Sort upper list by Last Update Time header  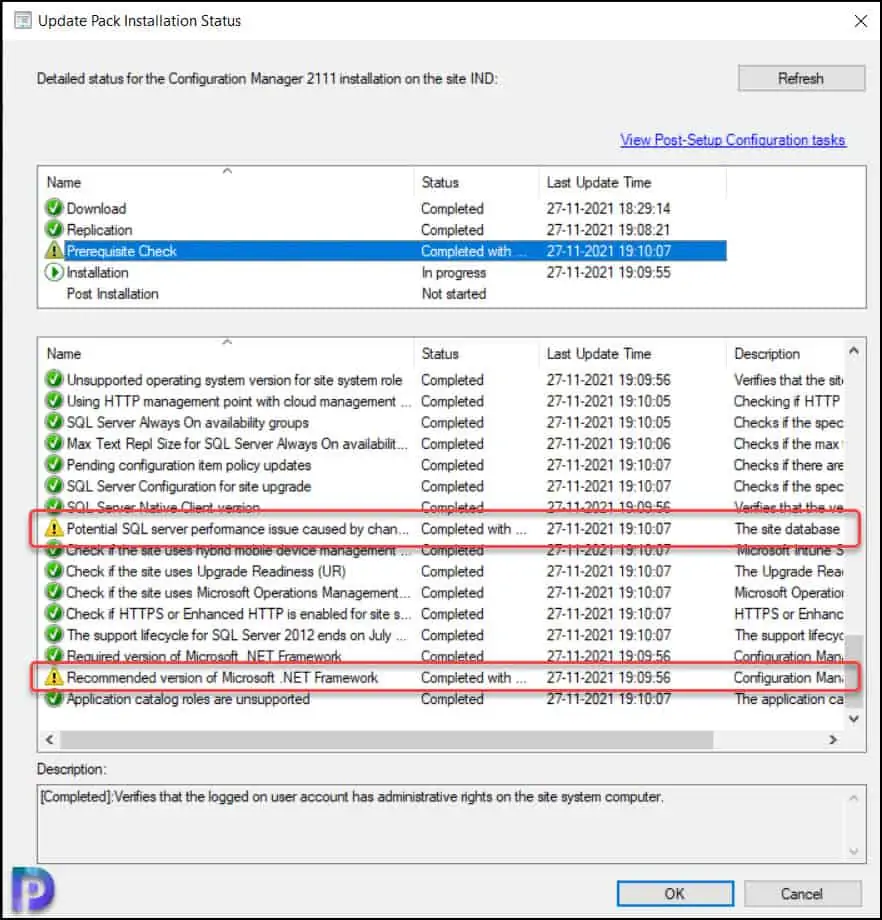coord(632,182)
